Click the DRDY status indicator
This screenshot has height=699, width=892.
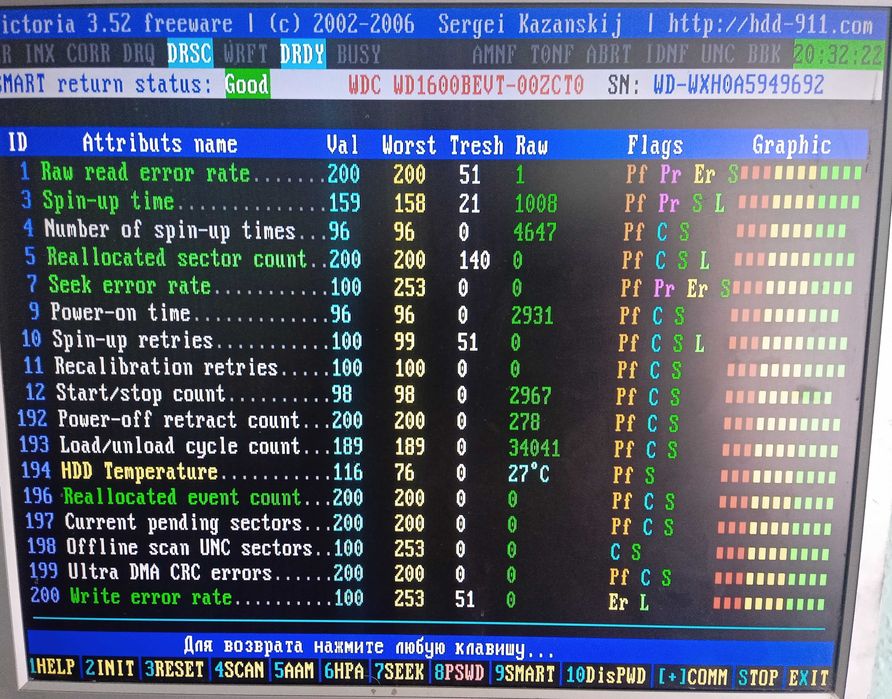[x=303, y=54]
